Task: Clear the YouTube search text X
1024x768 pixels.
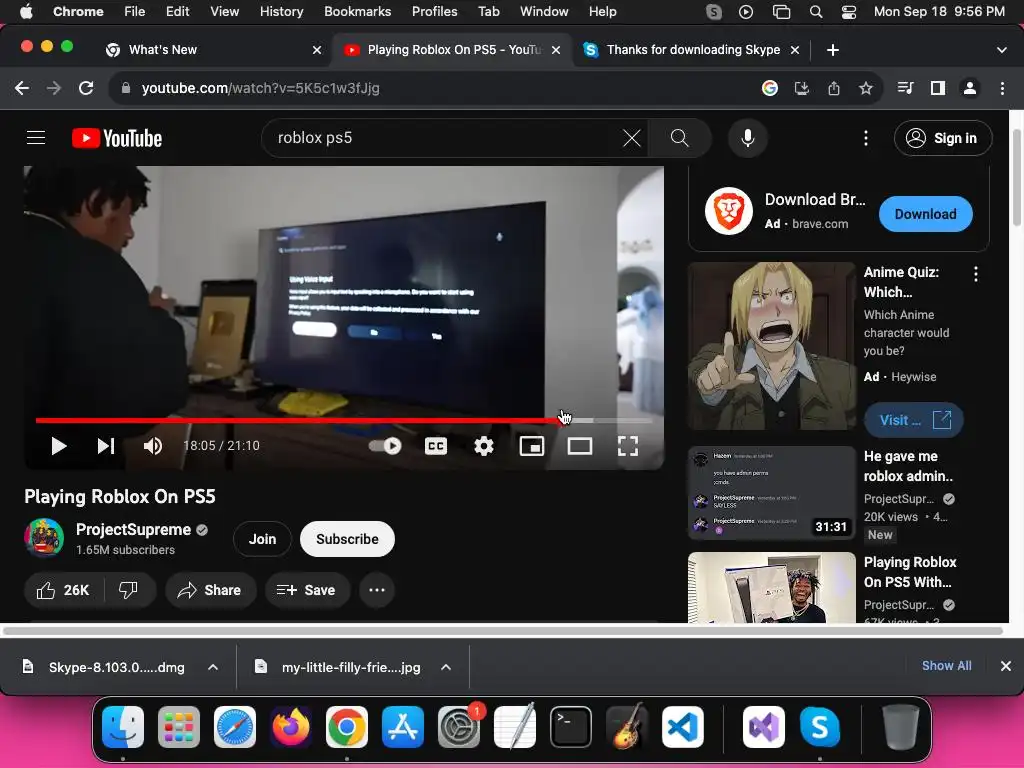Action: (632, 138)
